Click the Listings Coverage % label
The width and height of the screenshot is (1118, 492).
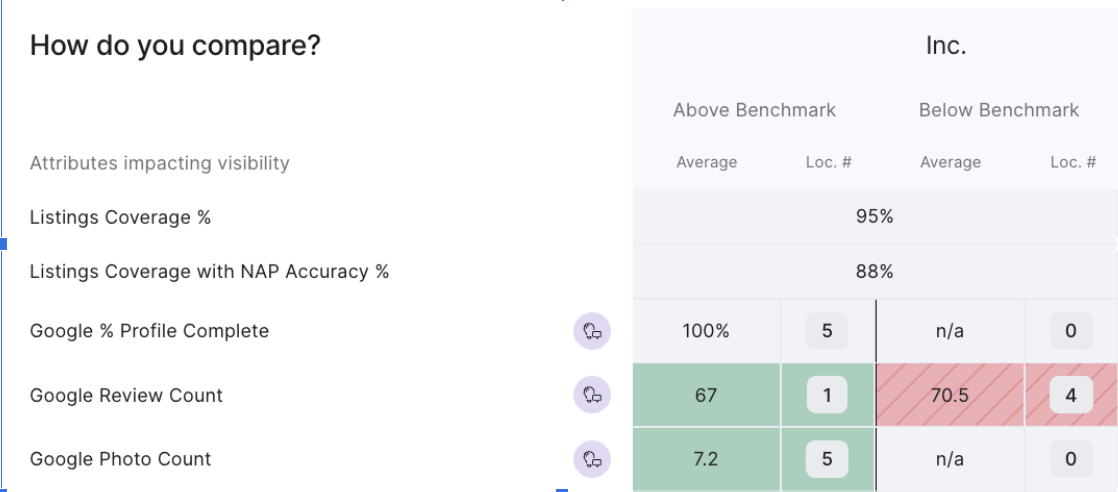(120, 217)
